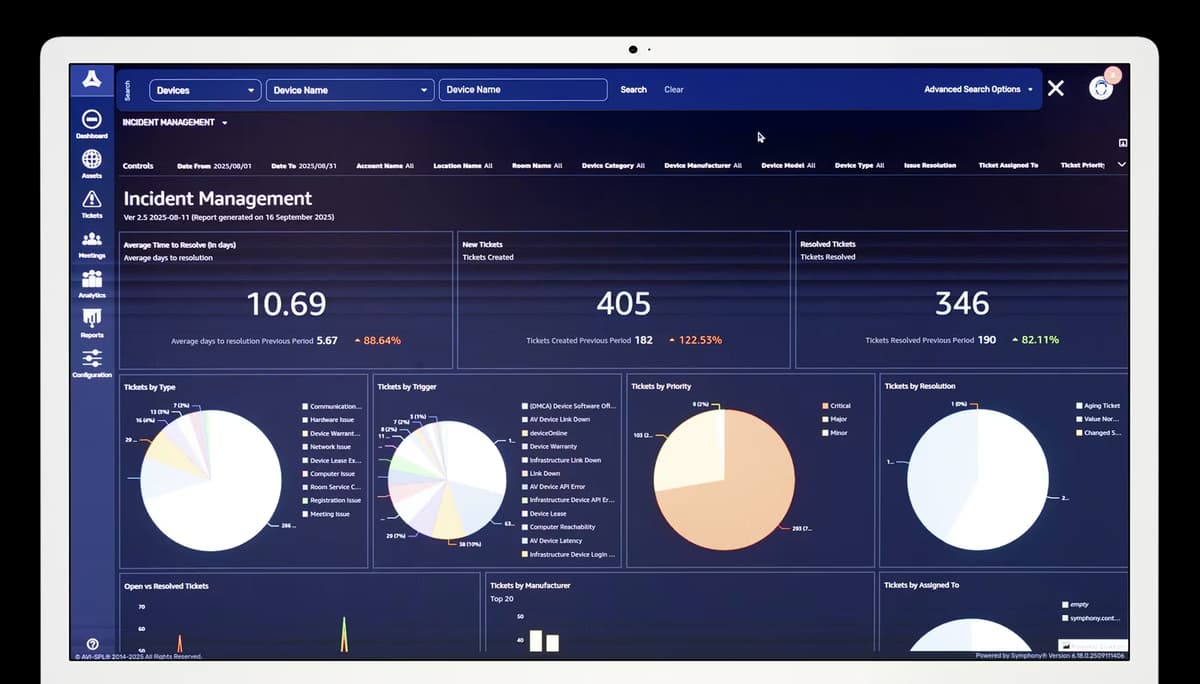
Task: Open the Analytics sidebar icon
Action: pyautogui.click(x=91, y=279)
